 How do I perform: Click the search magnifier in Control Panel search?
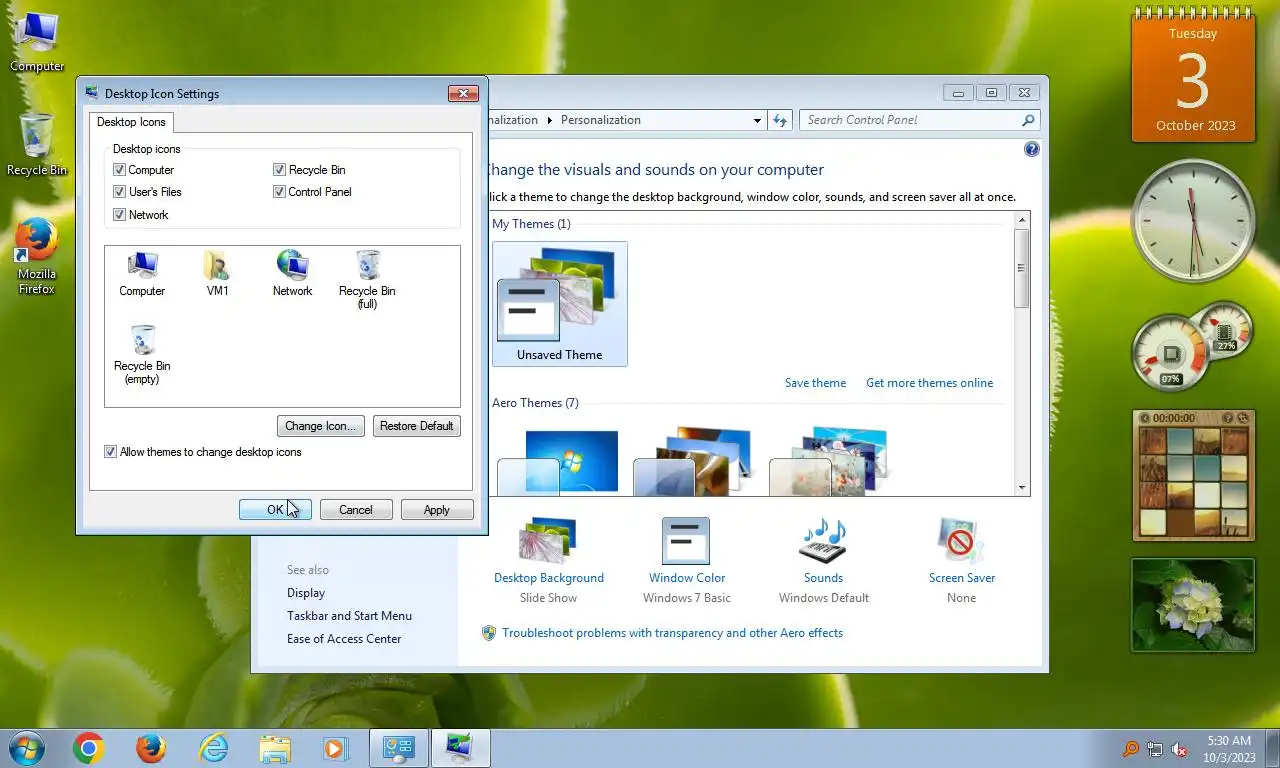coord(1028,120)
